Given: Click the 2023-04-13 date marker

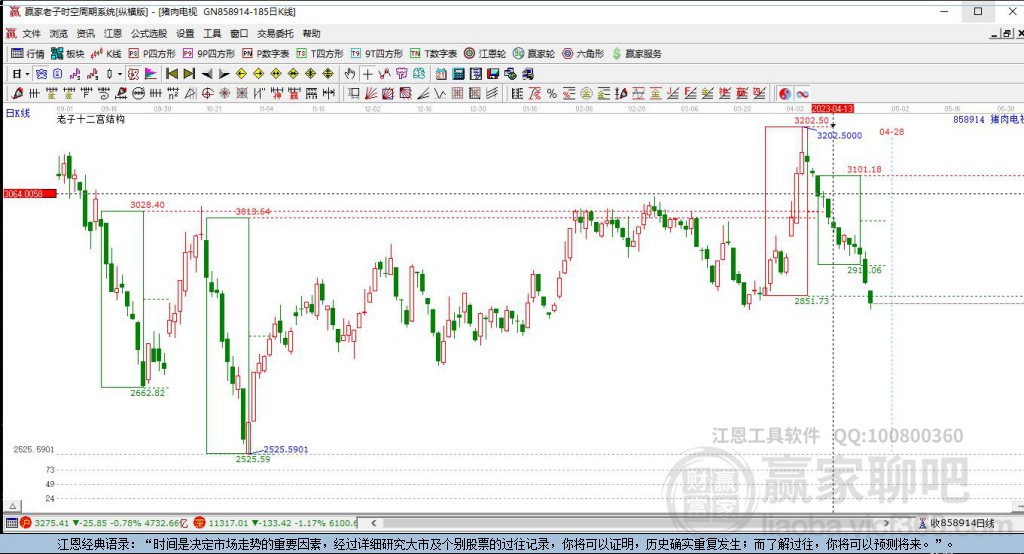Looking at the screenshot, I should [x=833, y=108].
